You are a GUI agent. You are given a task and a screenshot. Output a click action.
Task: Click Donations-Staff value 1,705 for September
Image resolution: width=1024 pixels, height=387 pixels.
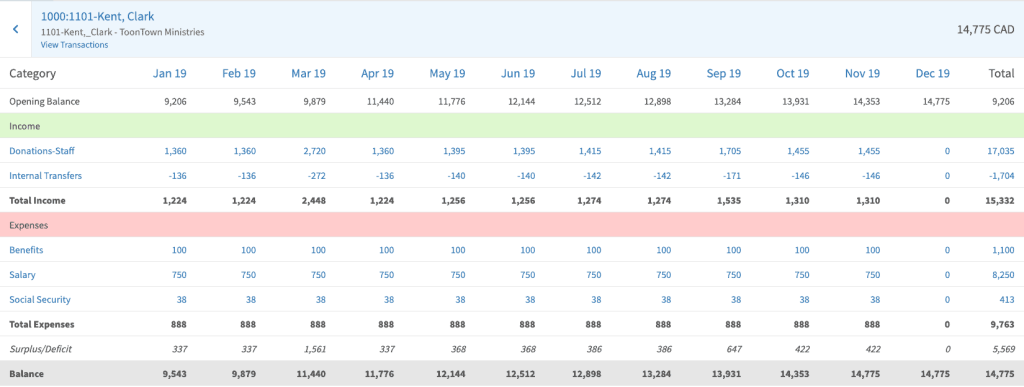(729, 151)
